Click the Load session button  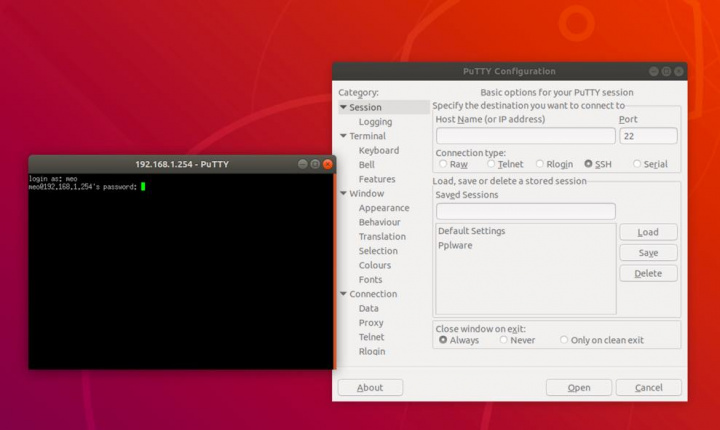pos(647,232)
